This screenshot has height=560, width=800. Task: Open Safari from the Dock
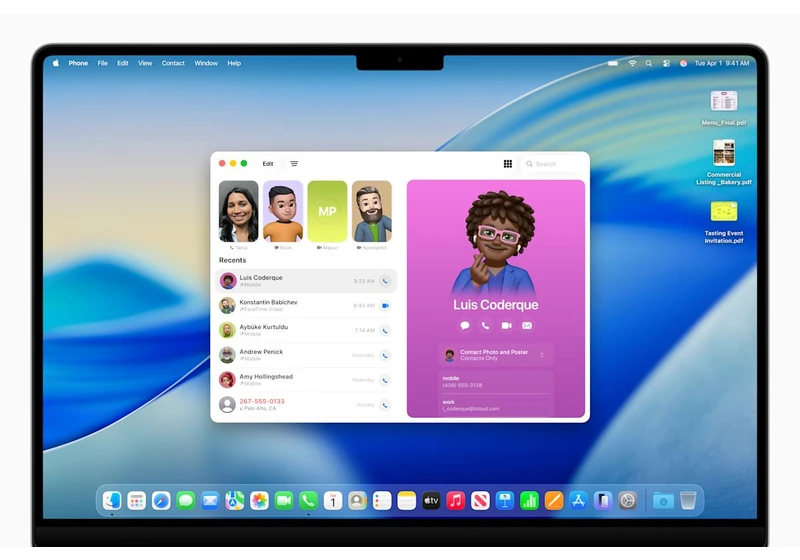coord(161,501)
